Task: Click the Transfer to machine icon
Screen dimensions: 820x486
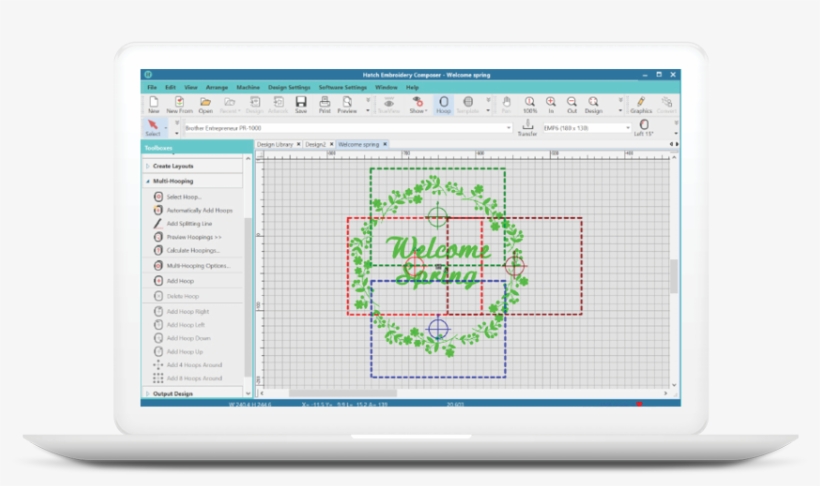Action: click(527, 126)
